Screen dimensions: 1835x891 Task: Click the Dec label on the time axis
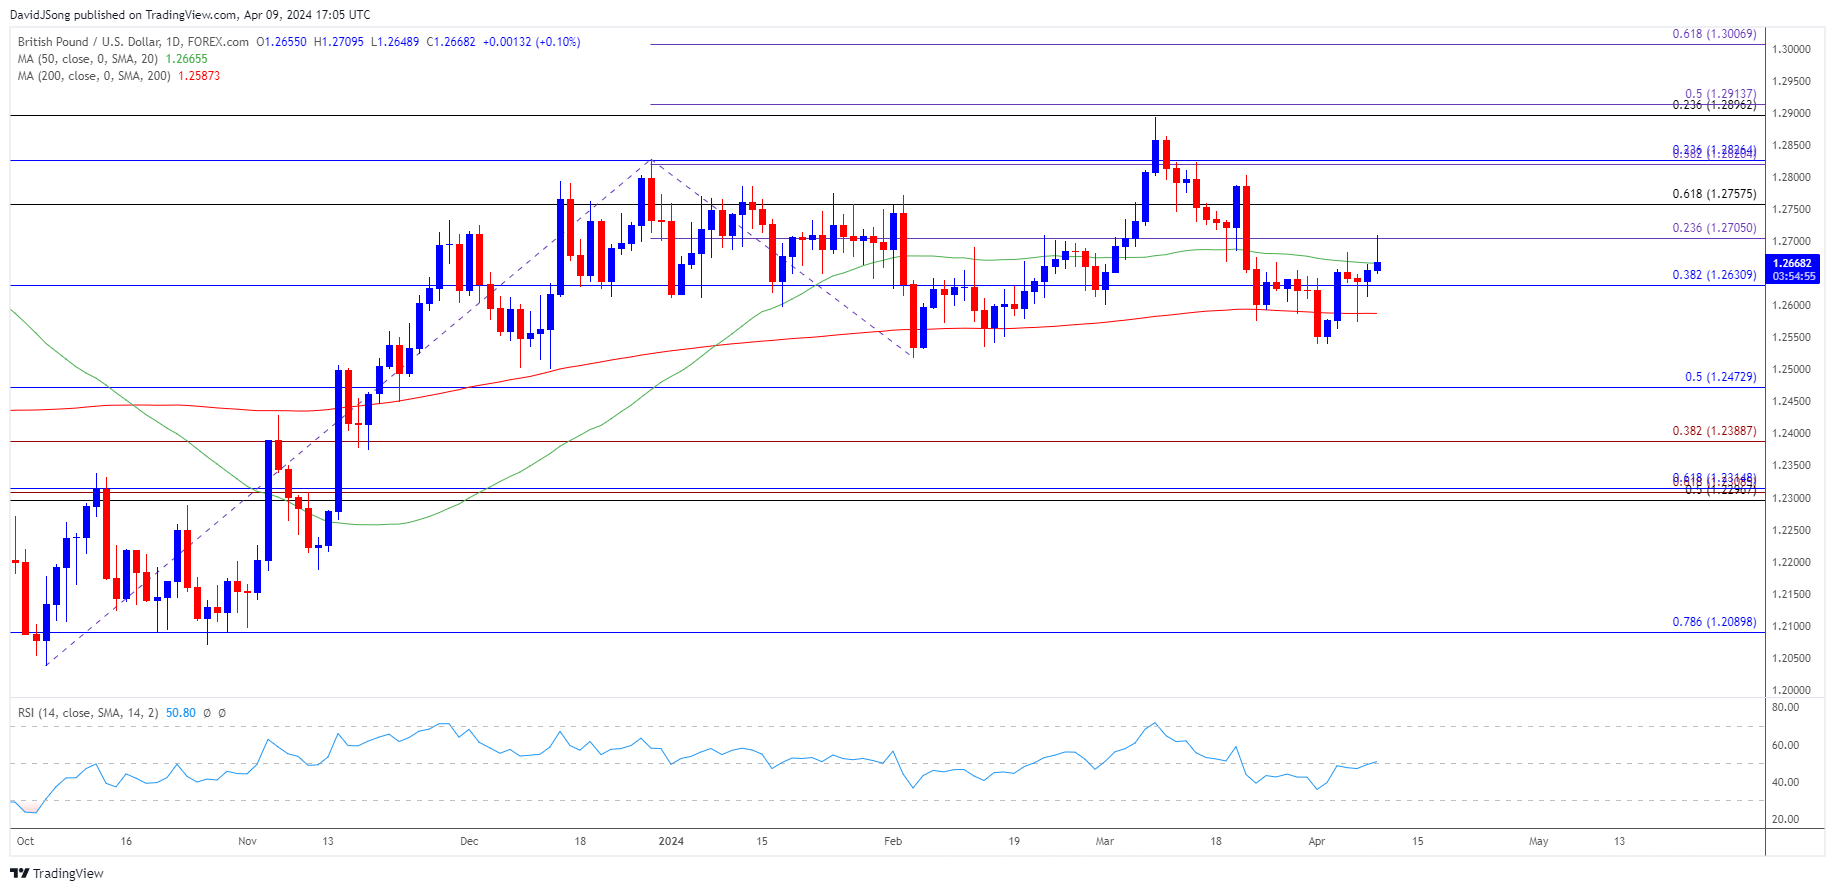469,842
